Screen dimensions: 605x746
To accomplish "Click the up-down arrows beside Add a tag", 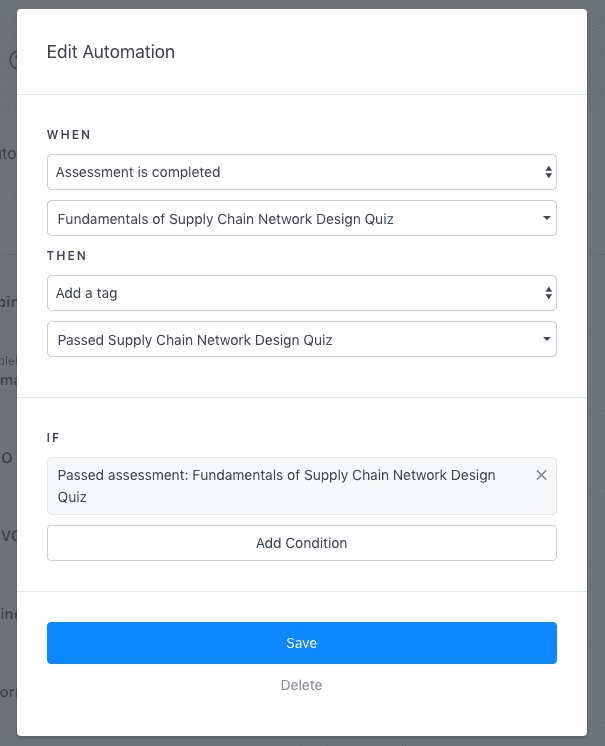I will (x=548, y=293).
